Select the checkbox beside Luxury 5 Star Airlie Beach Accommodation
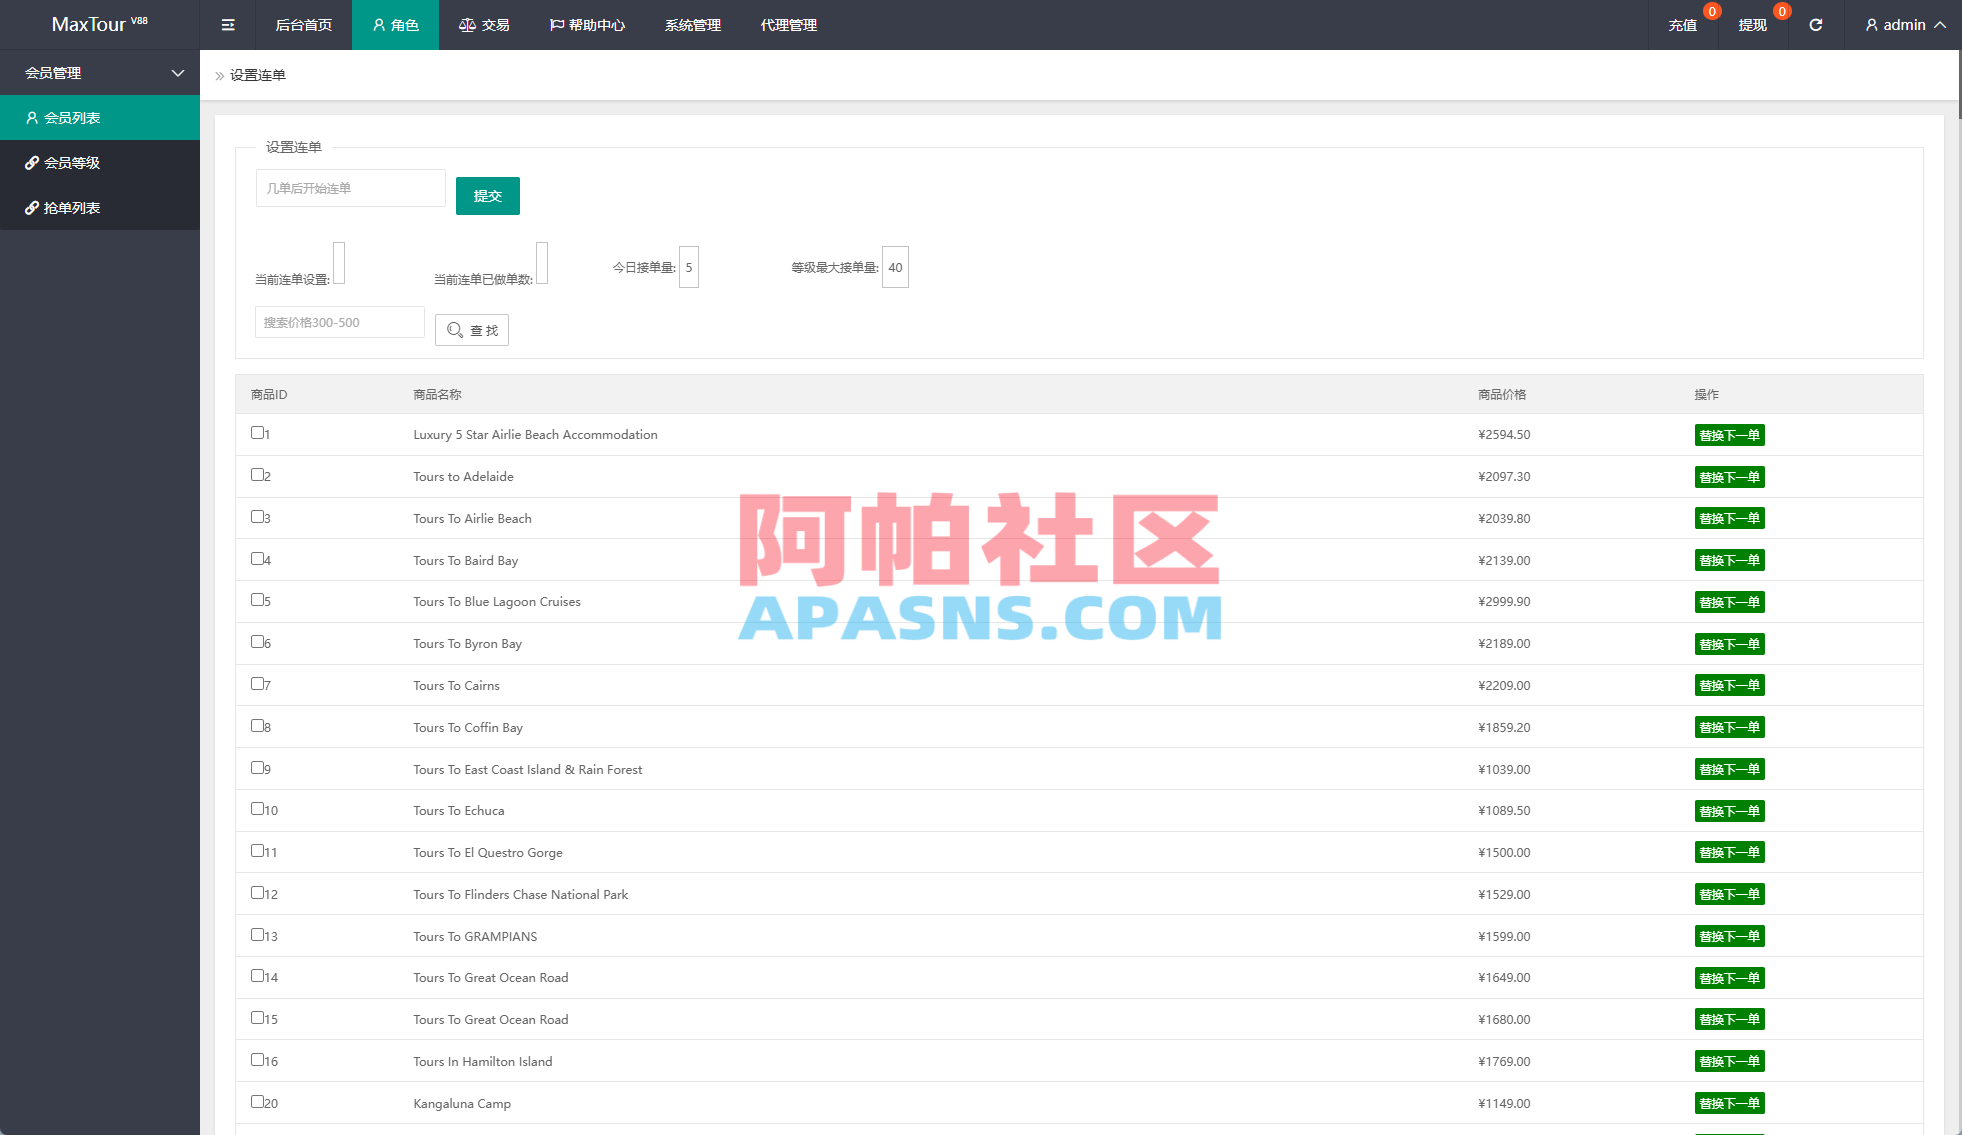 256,433
